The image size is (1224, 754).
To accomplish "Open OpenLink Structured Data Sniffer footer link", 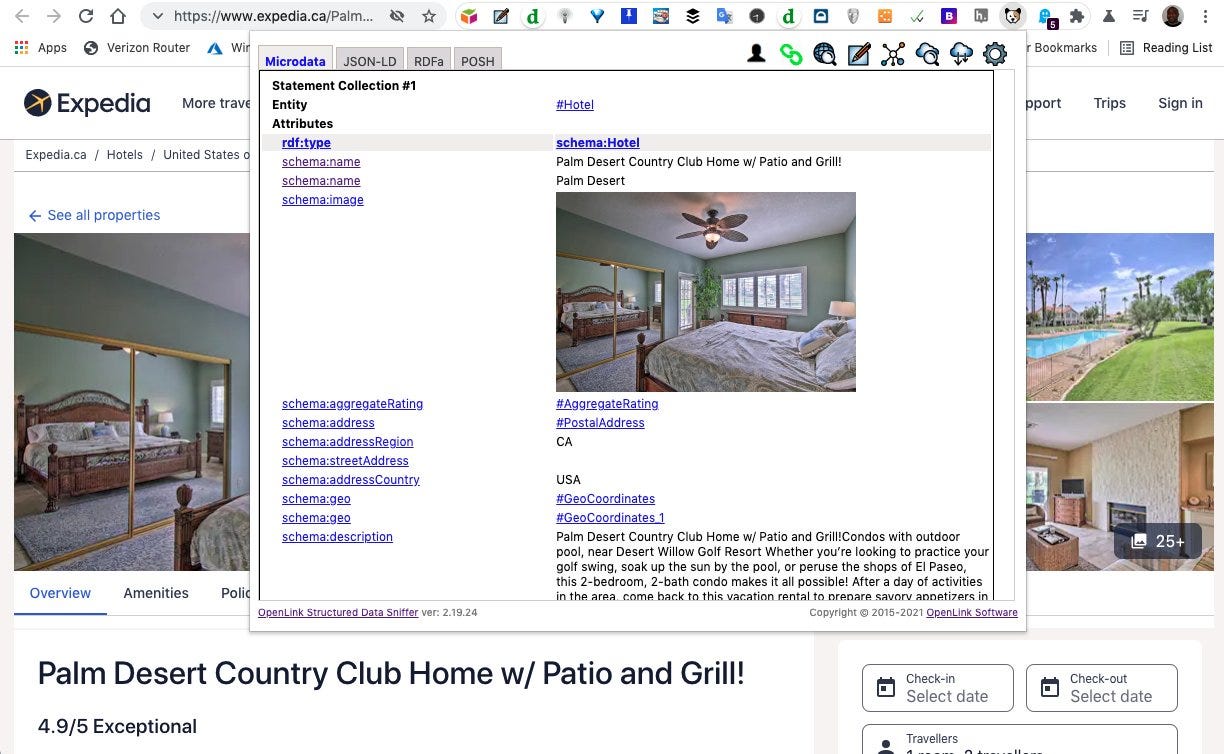I will [338, 612].
